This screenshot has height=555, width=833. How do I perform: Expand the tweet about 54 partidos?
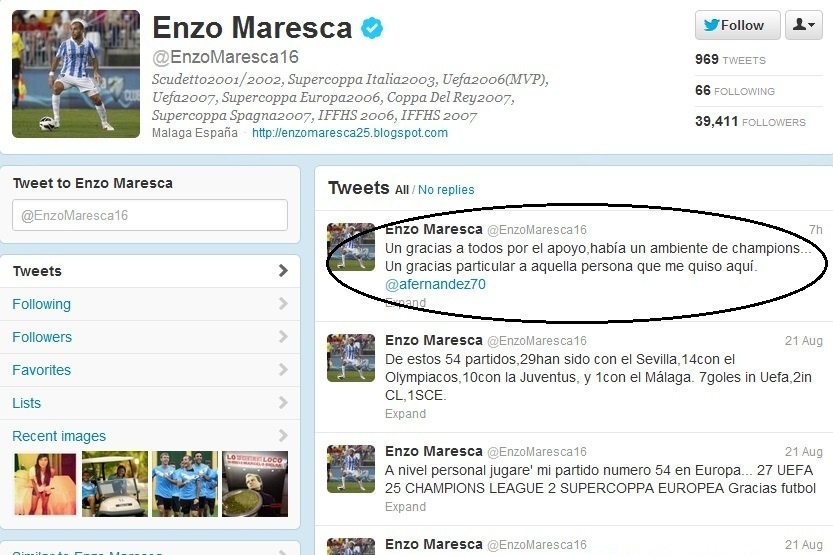(x=405, y=414)
